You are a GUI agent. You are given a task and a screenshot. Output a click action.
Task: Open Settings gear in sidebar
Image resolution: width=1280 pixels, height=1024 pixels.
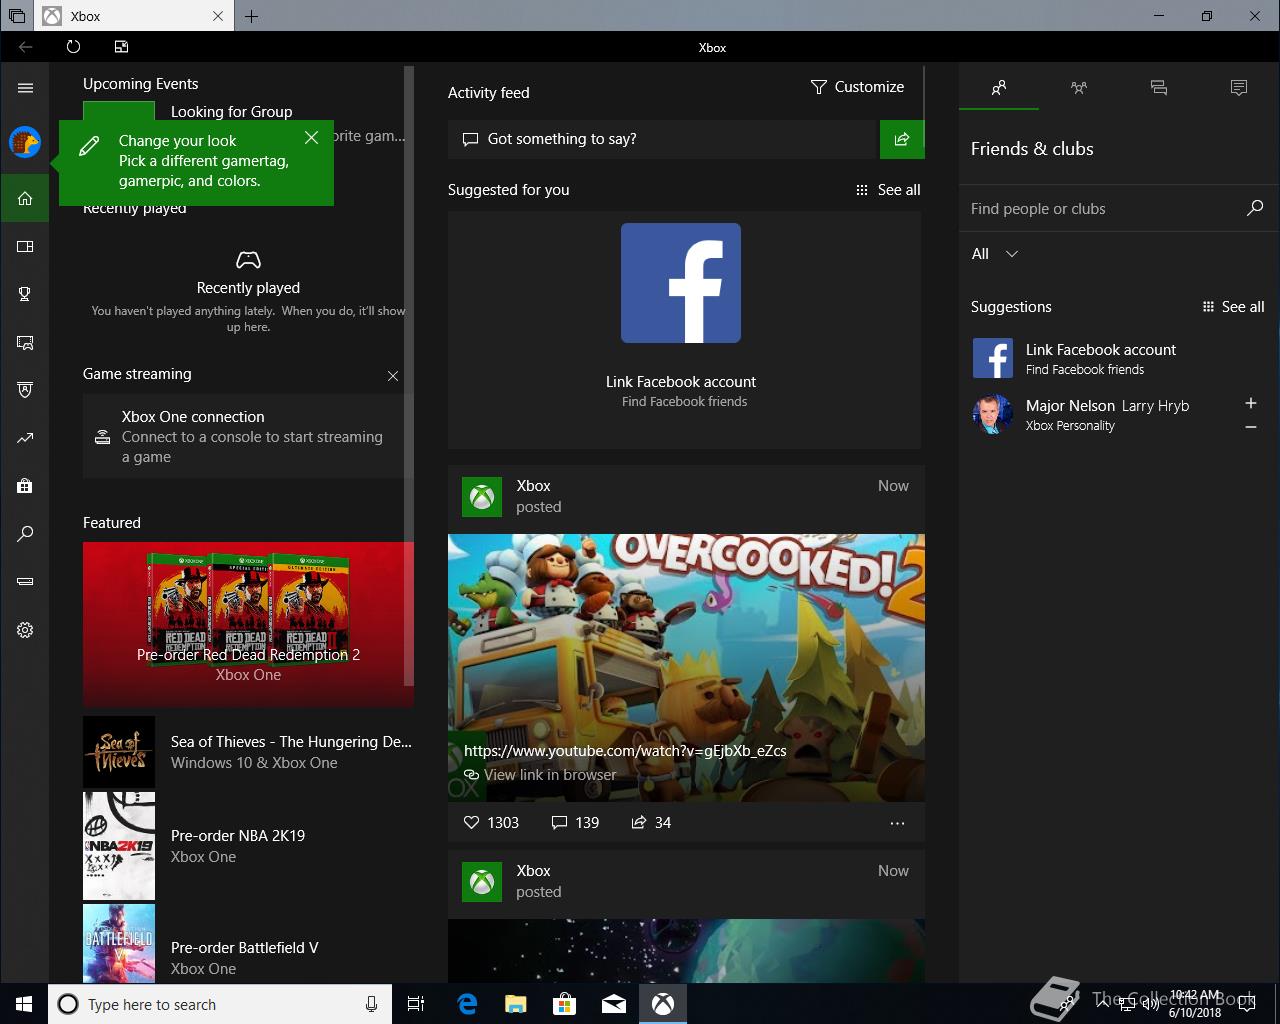point(25,630)
